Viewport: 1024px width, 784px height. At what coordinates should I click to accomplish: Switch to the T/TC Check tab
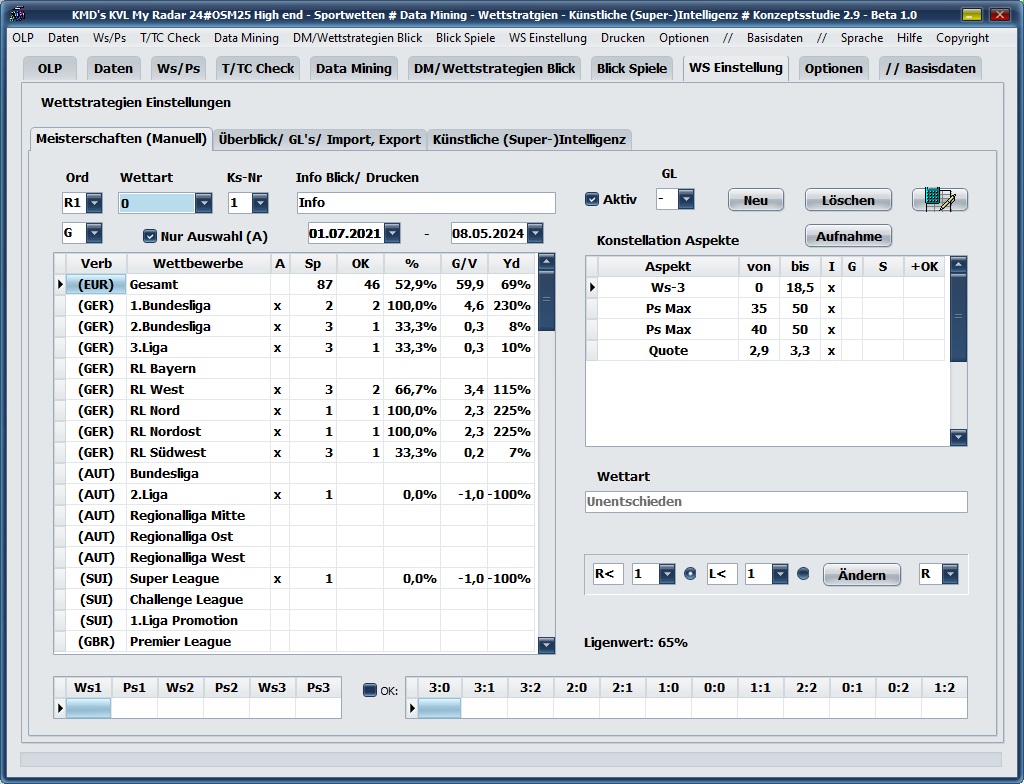pyautogui.click(x=258, y=69)
